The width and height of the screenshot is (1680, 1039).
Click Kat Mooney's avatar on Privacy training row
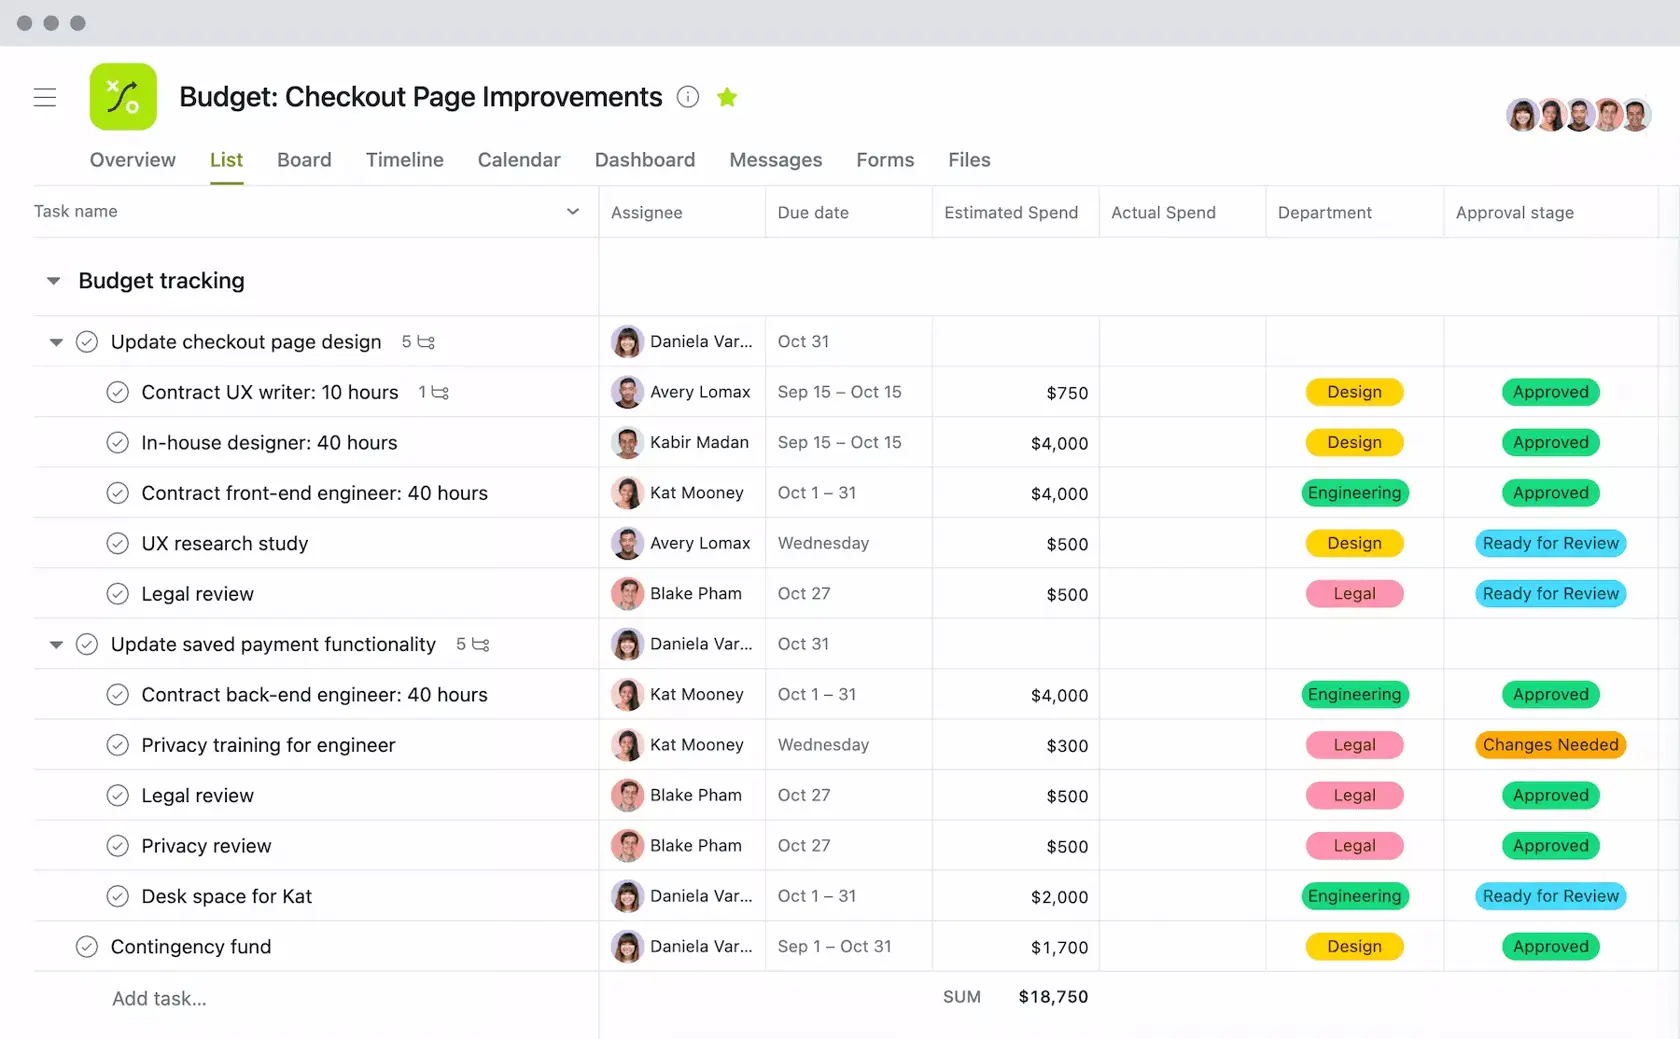[626, 744]
